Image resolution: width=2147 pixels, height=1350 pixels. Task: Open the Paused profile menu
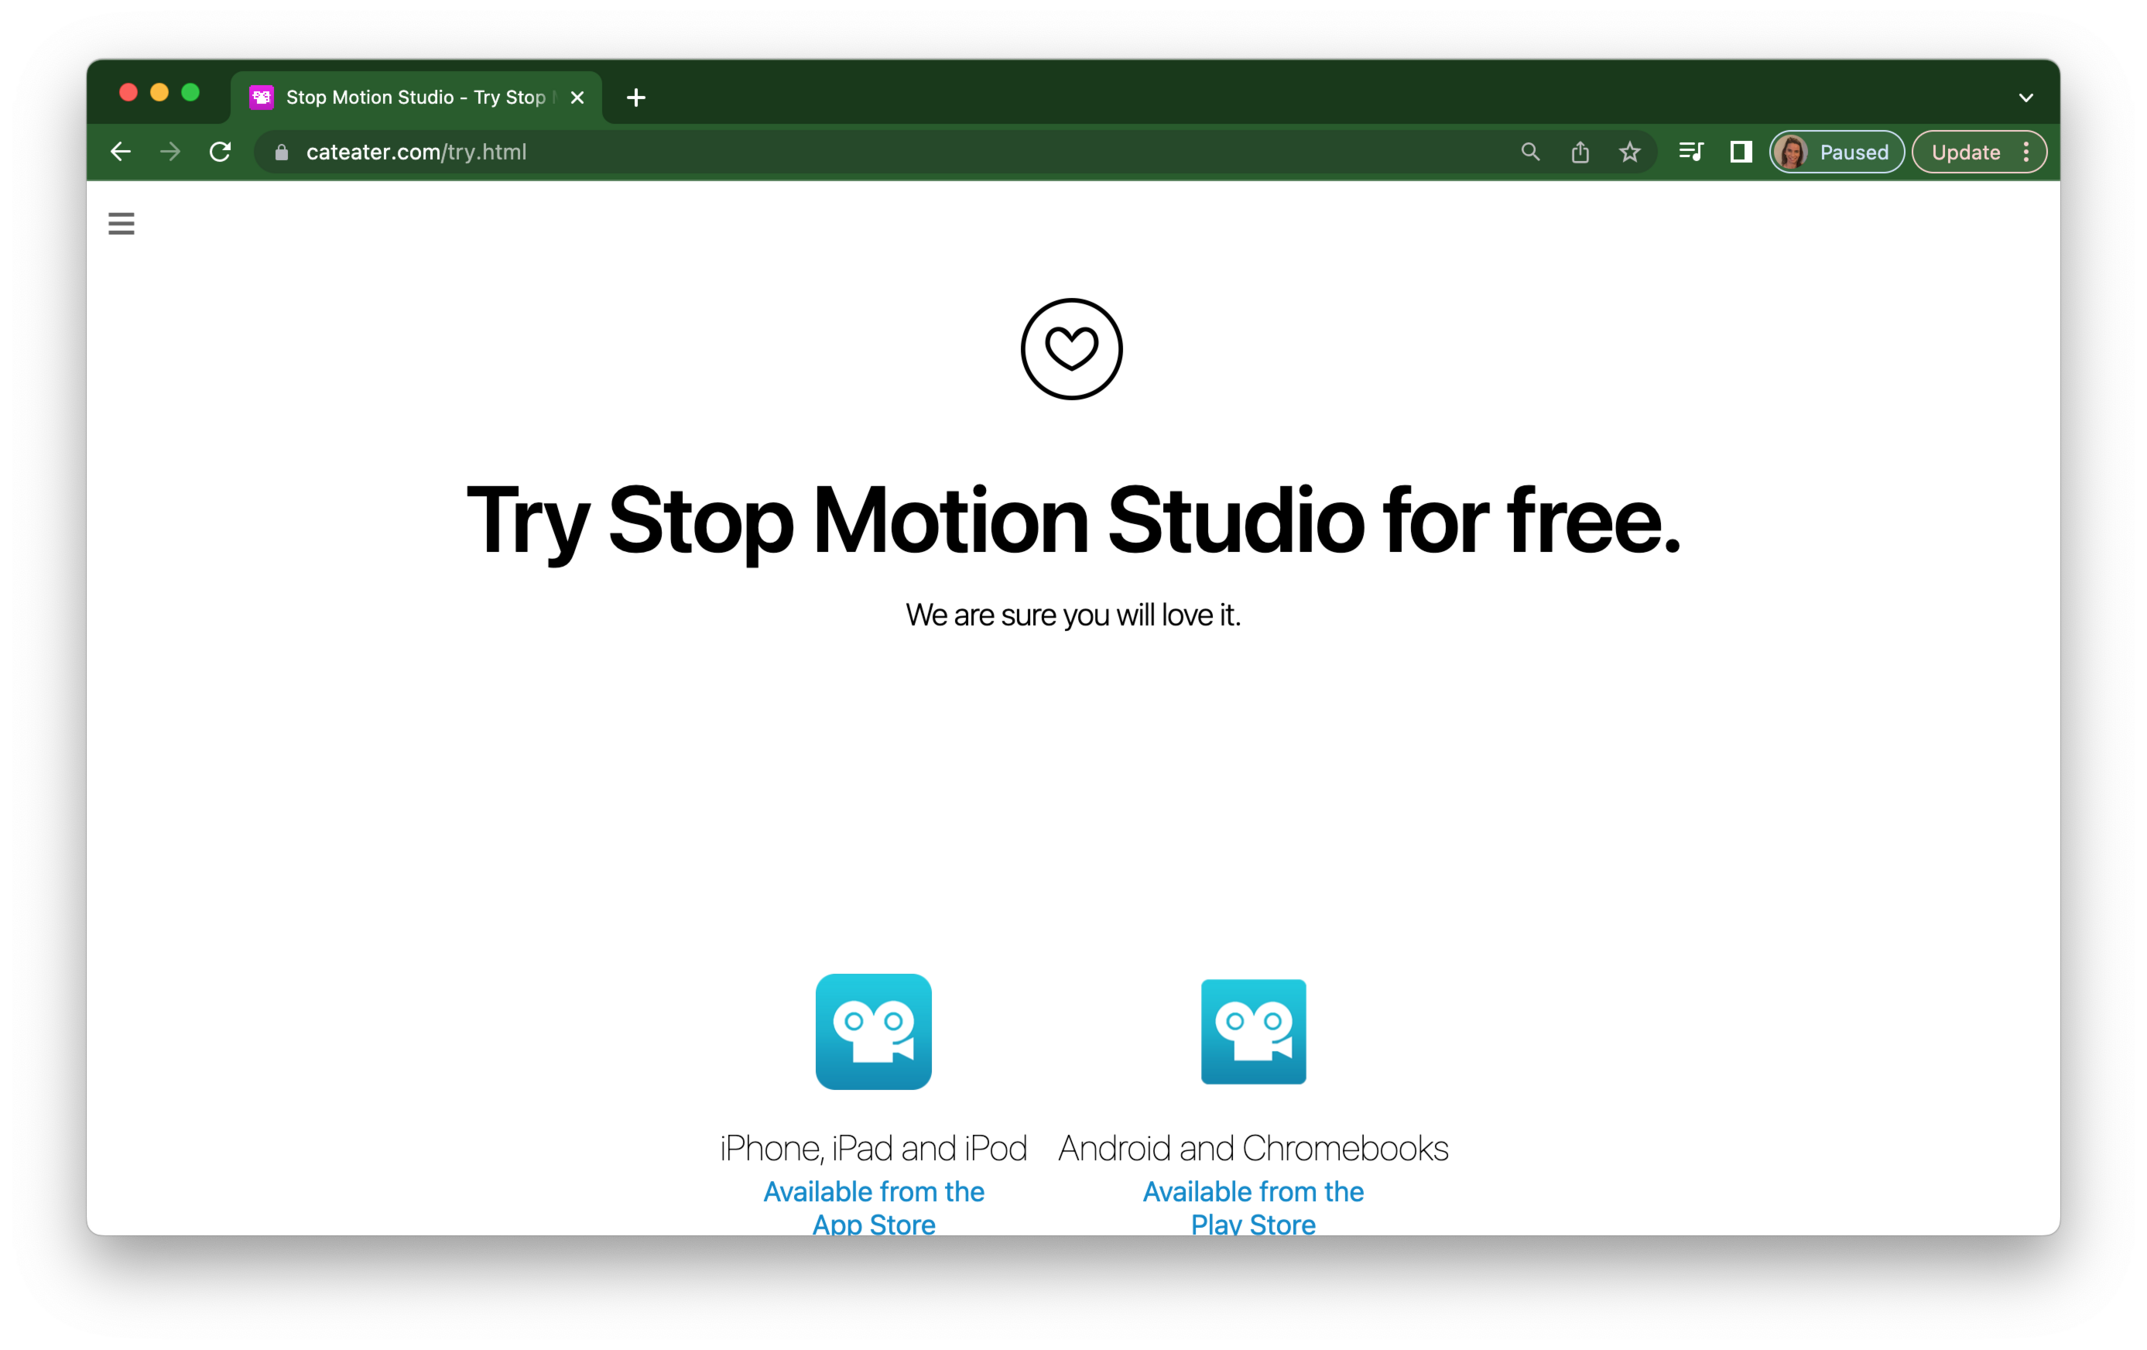1837,152
